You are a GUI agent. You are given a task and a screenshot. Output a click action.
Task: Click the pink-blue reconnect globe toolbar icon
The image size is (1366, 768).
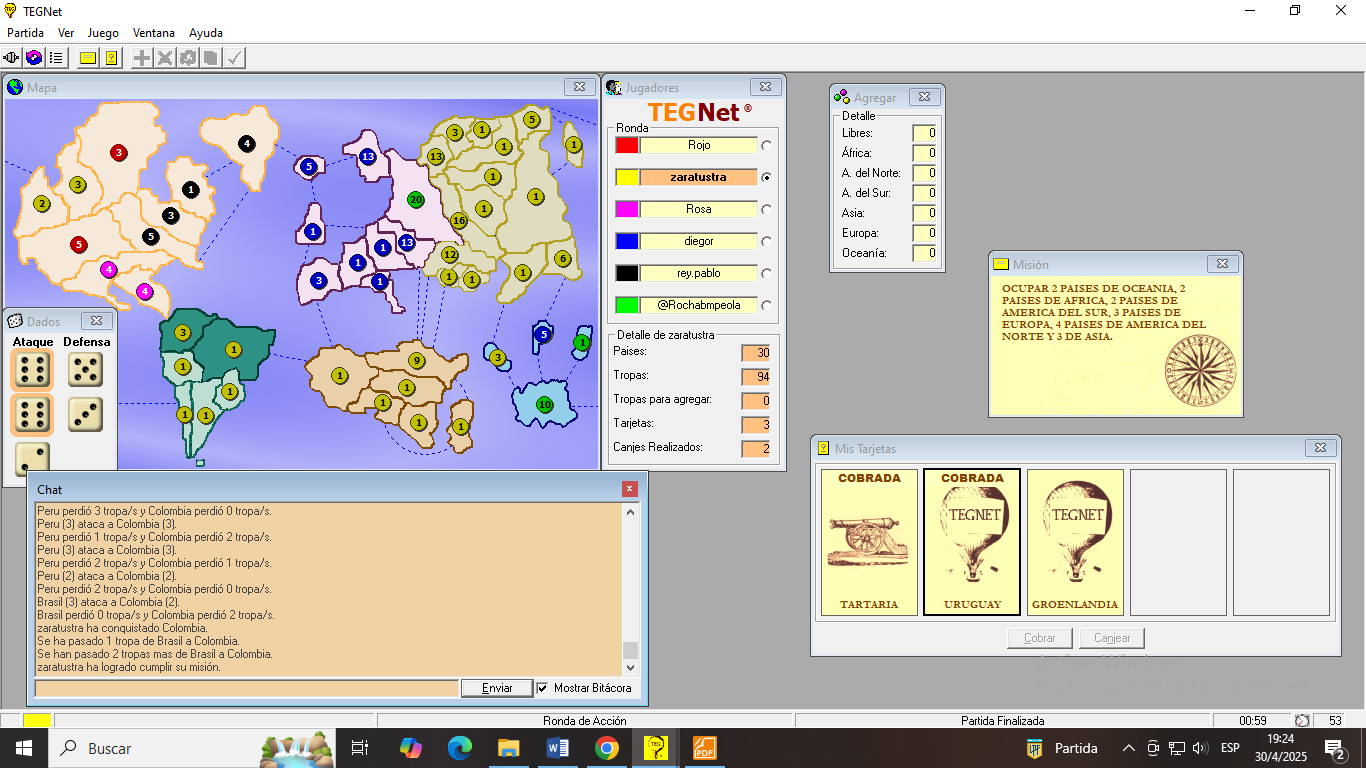pos(34,58)
